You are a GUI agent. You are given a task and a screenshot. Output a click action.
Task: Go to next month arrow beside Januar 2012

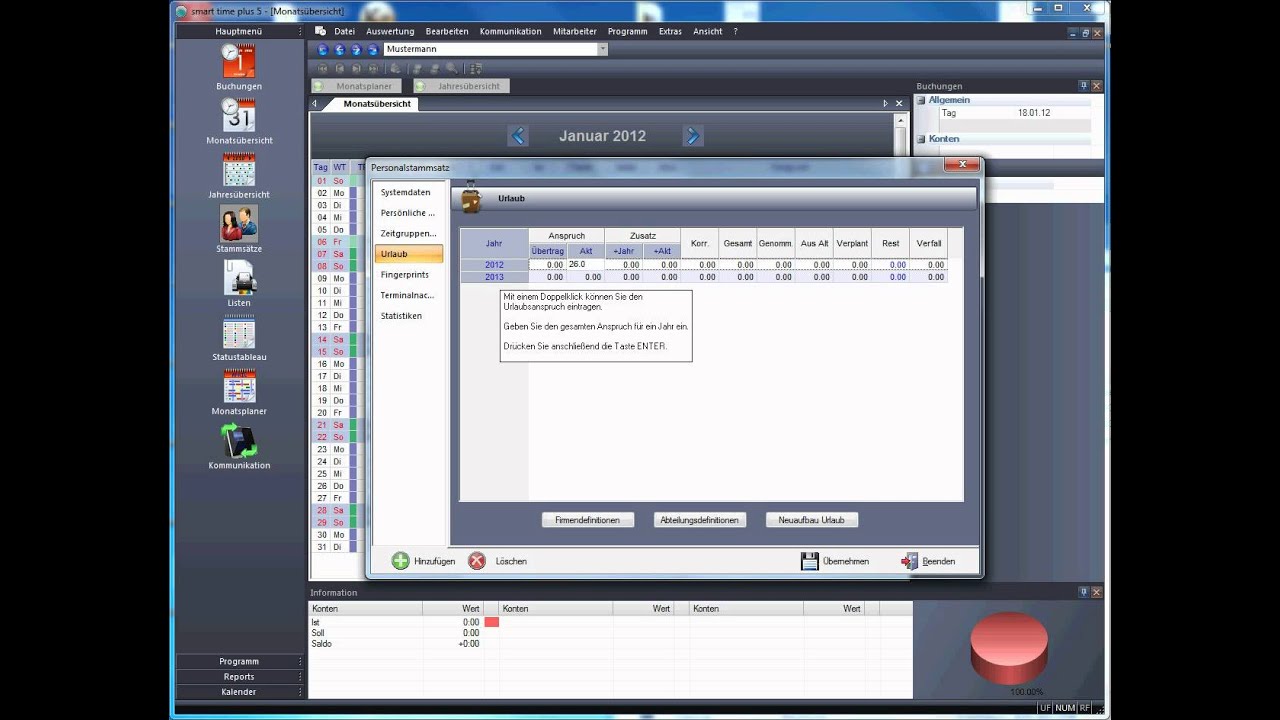click(x=693, y=136)
